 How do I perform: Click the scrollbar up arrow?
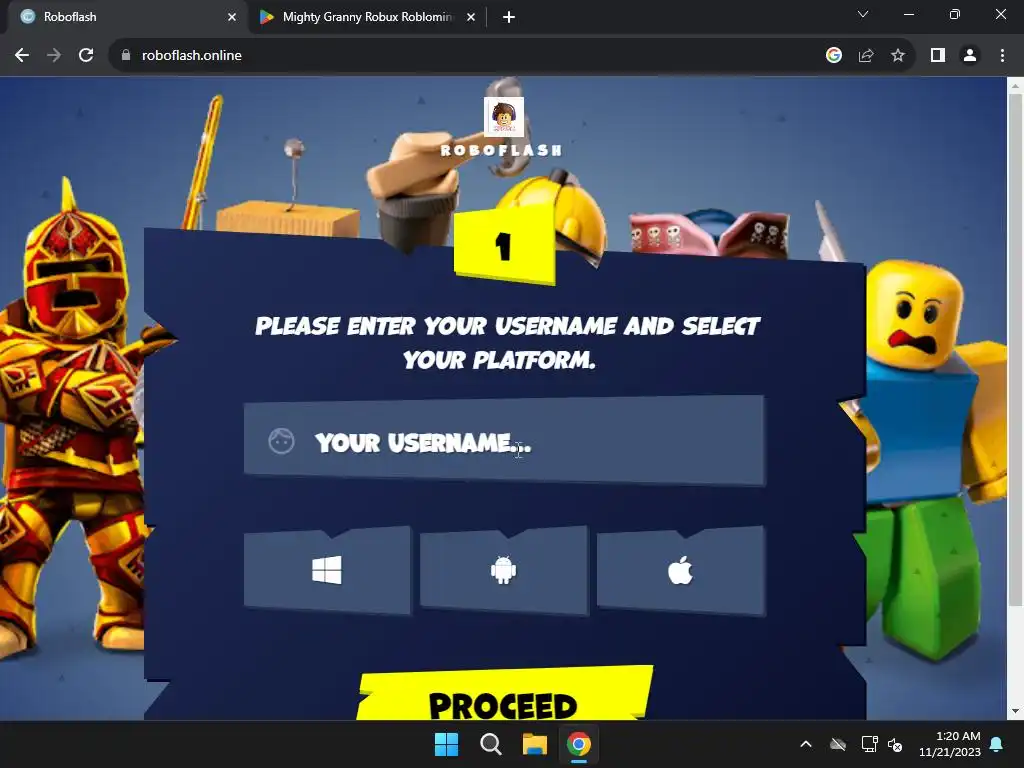tap(1015, 85)
